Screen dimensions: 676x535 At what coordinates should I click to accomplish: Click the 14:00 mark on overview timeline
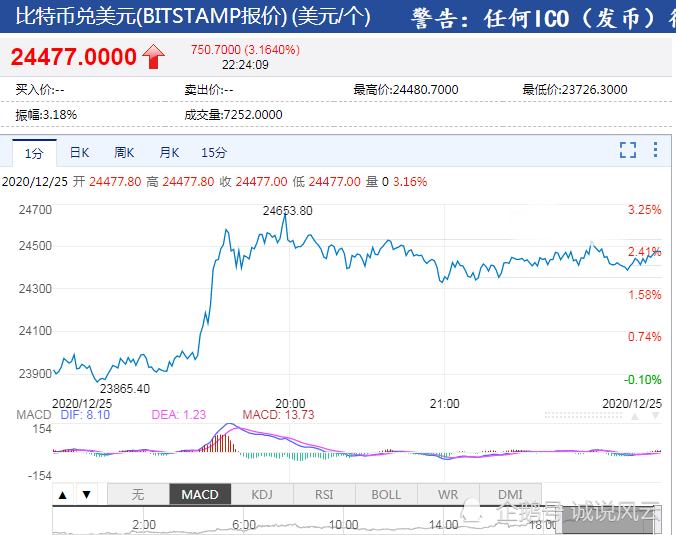pos(444,525)
